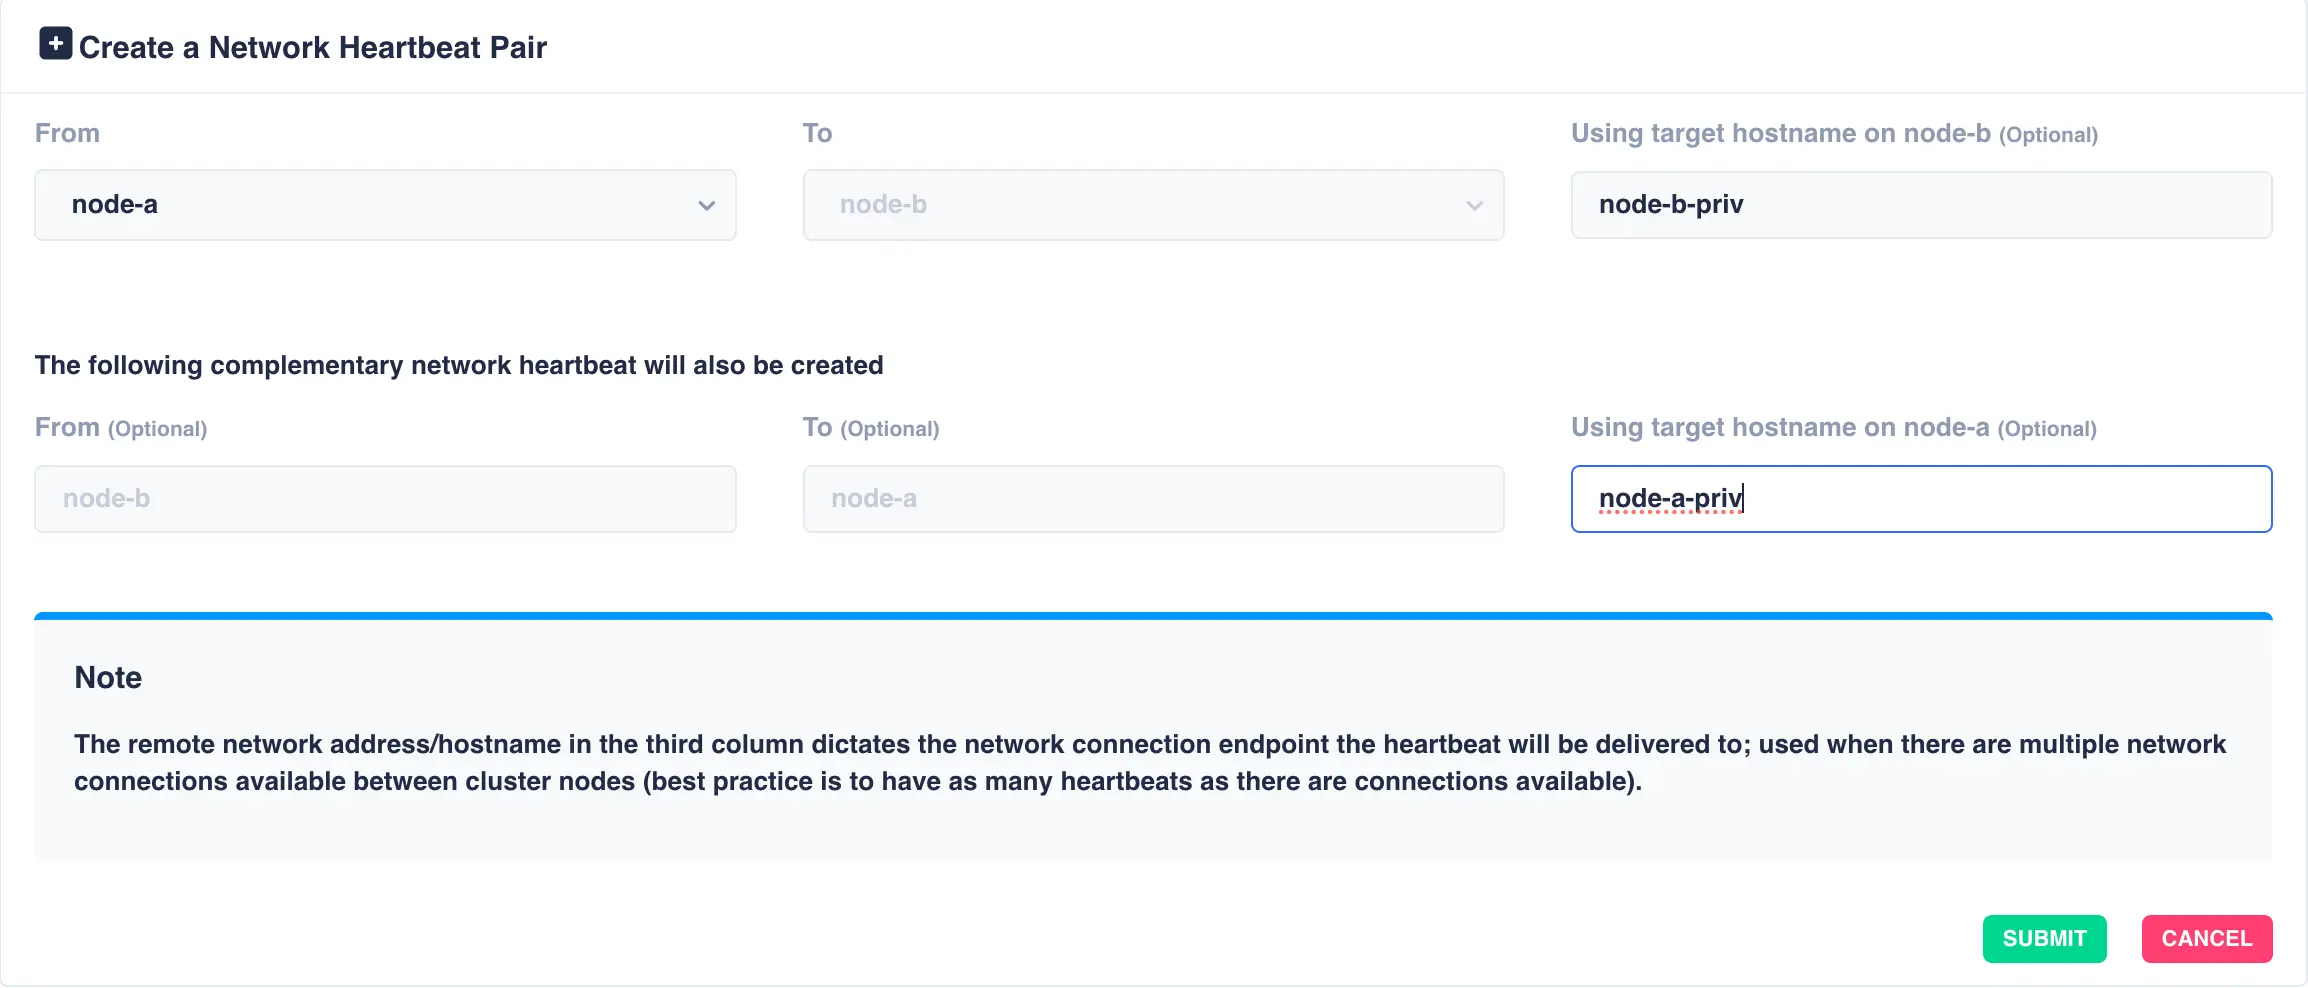
Task: Click the optional 'From' field with node-b placeholder
Action: pyautogui.click(x=385, y=498)
